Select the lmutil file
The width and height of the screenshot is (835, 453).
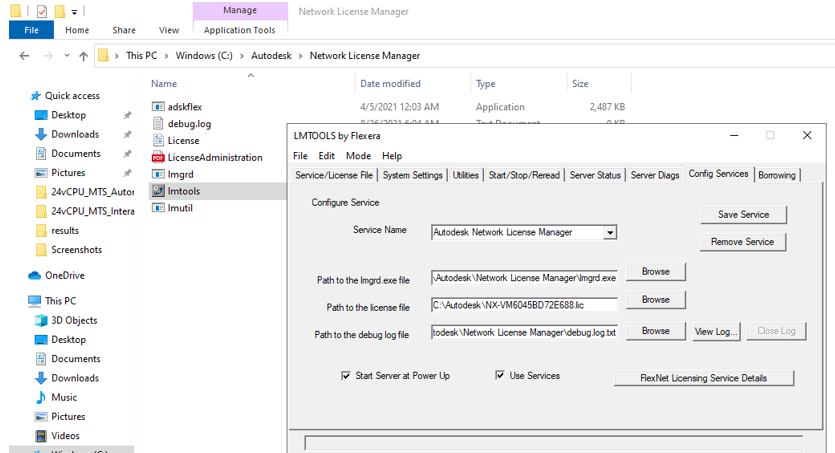point(180,208)
